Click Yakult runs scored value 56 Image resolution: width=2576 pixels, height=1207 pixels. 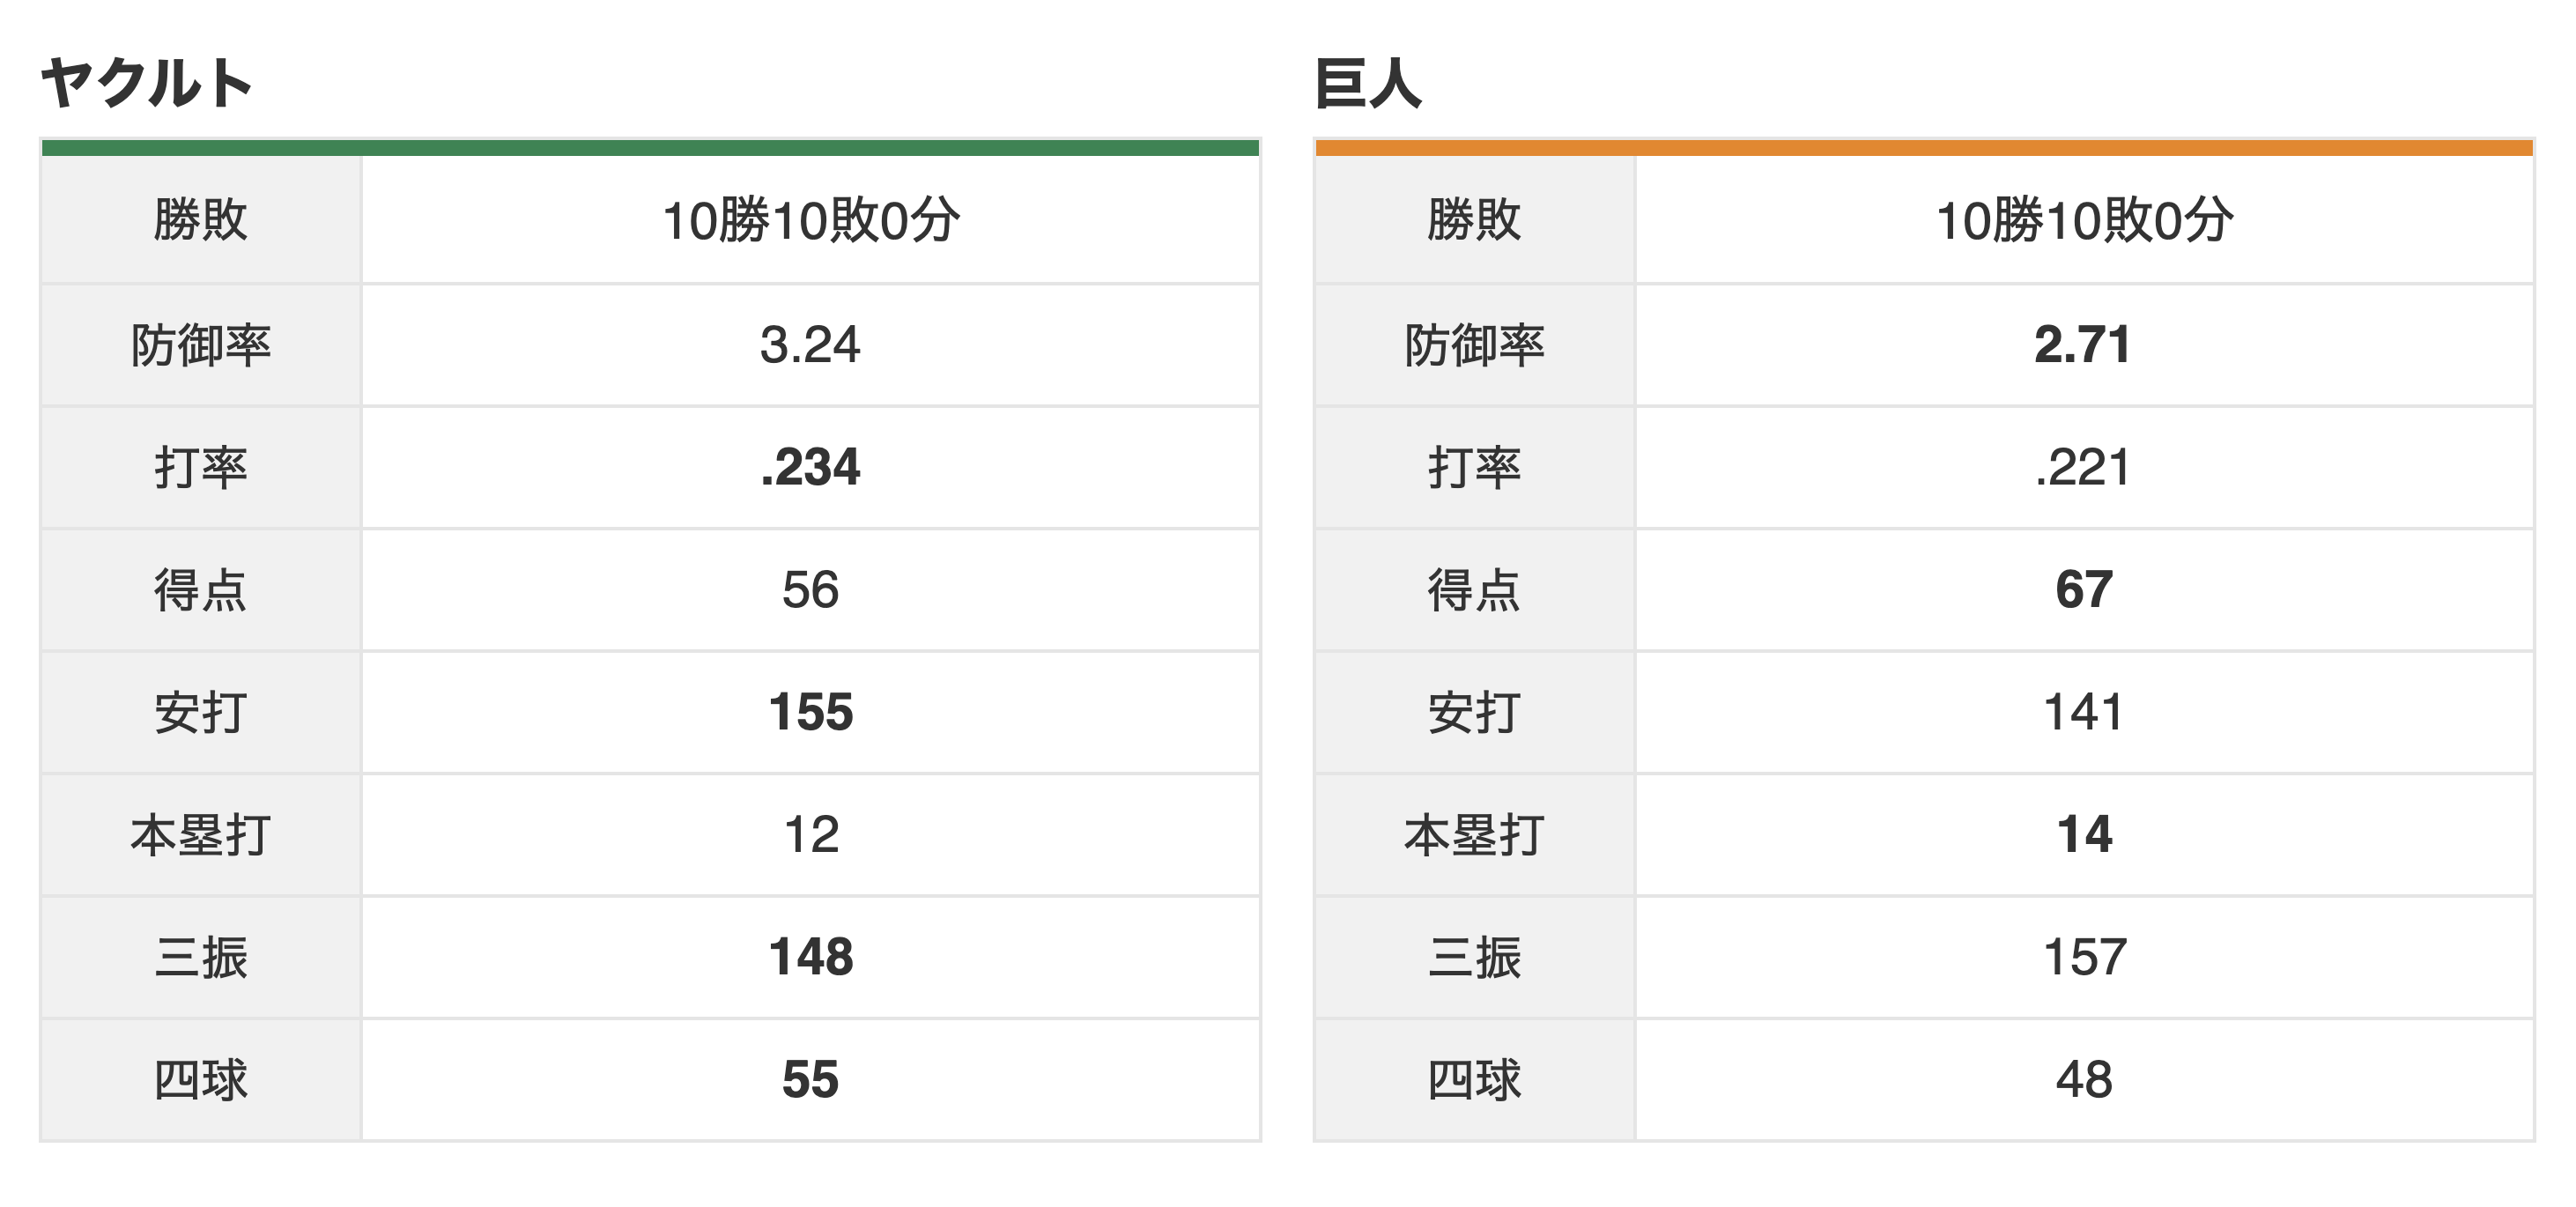[x=810, y=590]
